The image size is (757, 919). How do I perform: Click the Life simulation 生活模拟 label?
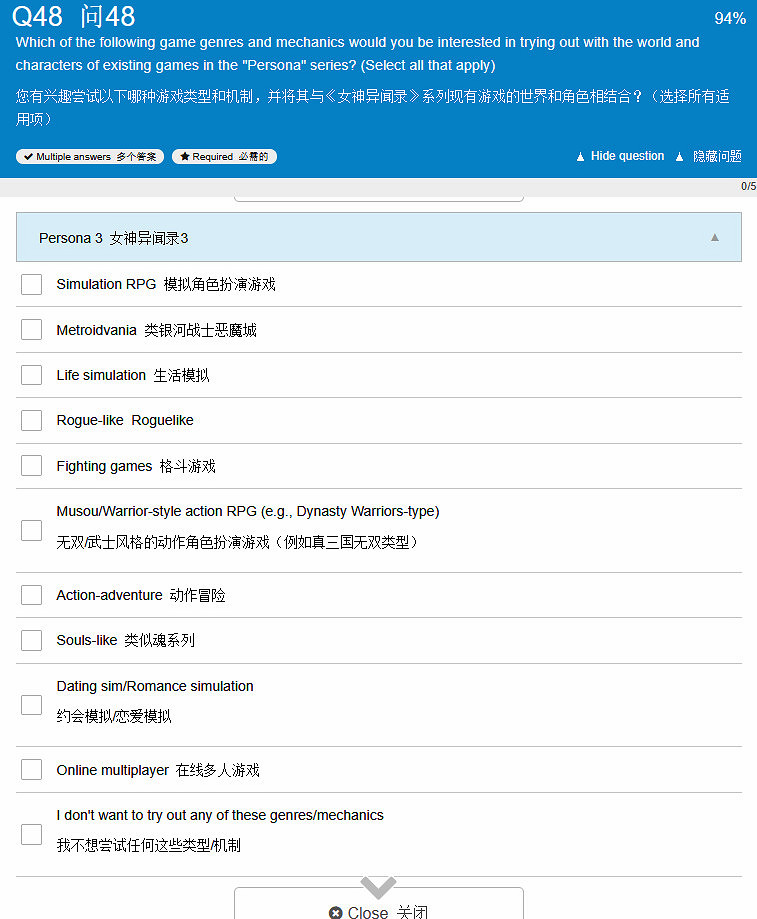(133, 375)
